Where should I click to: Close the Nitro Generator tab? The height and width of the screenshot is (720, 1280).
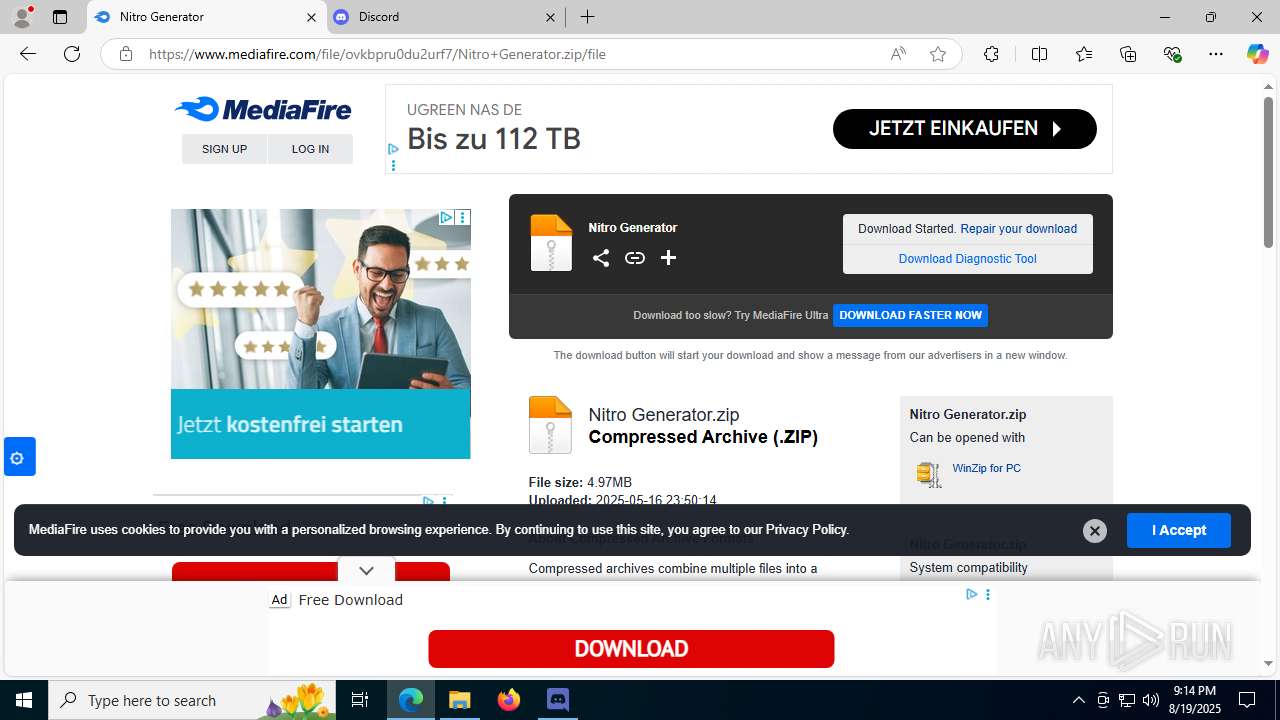[x=311, y=17]
